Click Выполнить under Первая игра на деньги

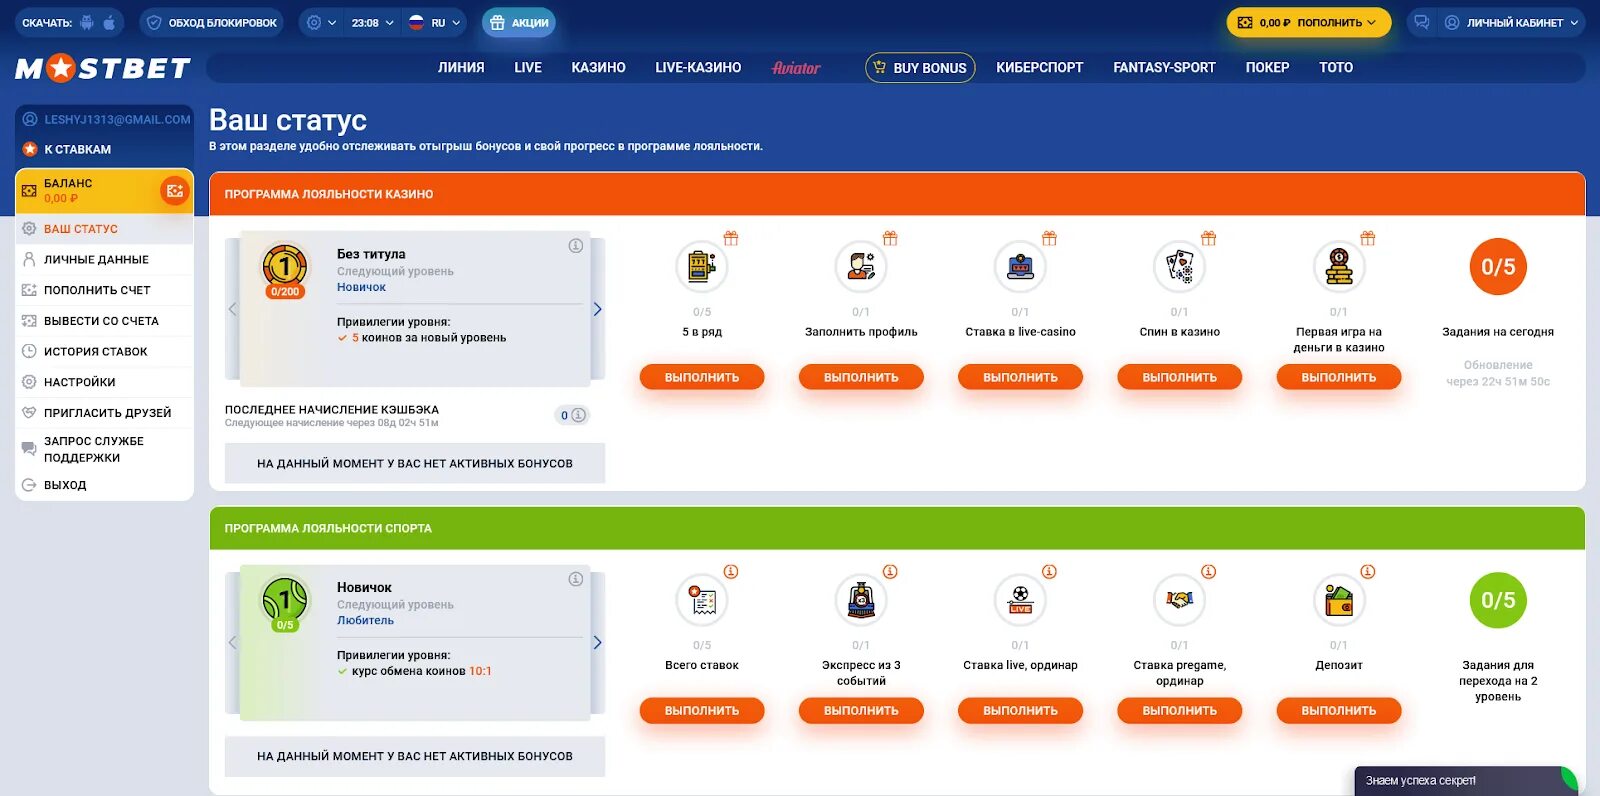click(x=1339, y=377)
